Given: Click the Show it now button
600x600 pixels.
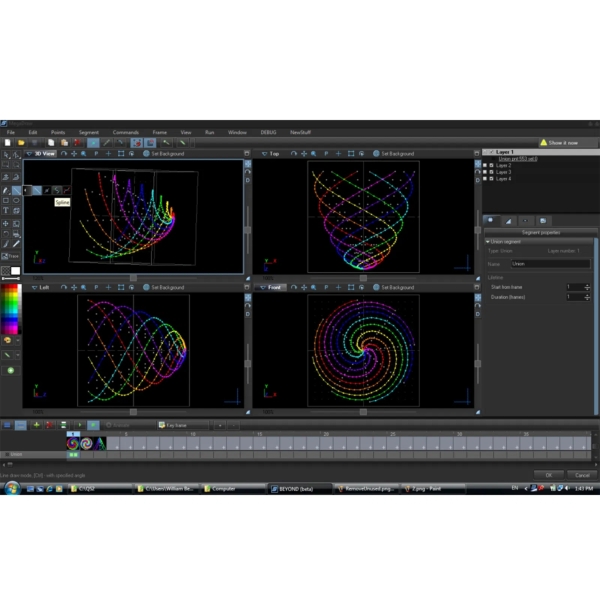Looking at the screenshot, I should pyautogui.click(x=569, y=143).
